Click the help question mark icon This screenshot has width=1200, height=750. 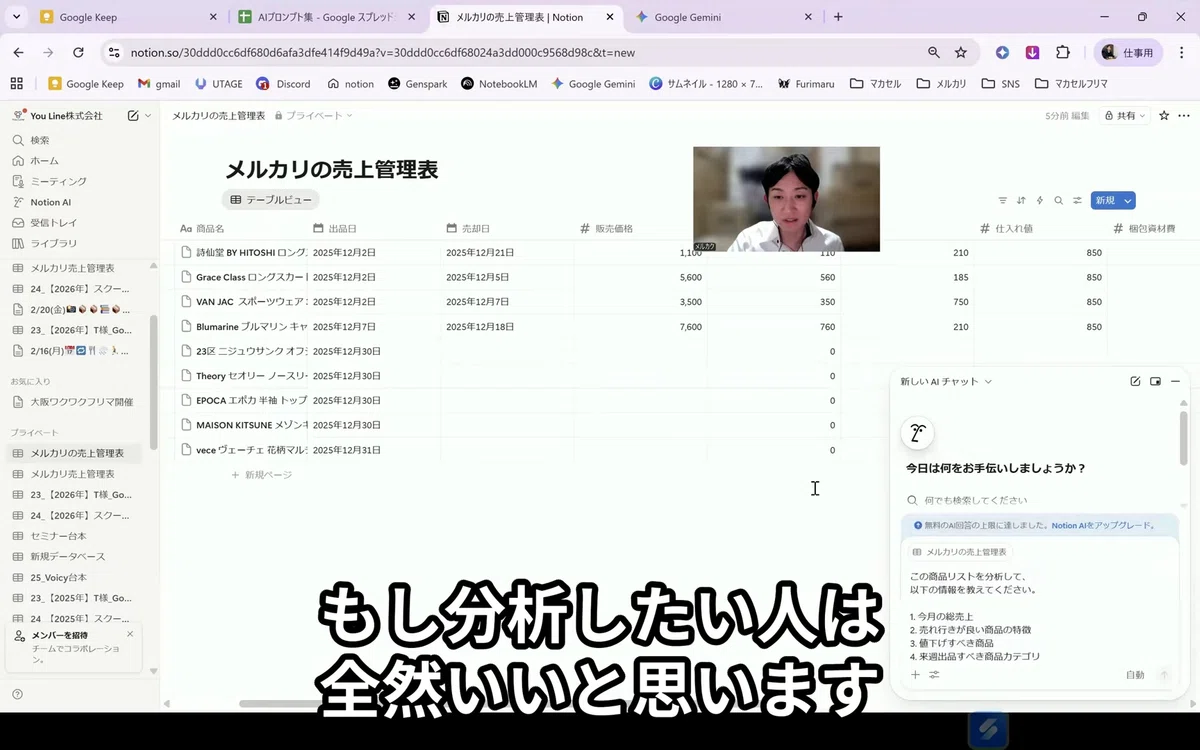(17, 694)
